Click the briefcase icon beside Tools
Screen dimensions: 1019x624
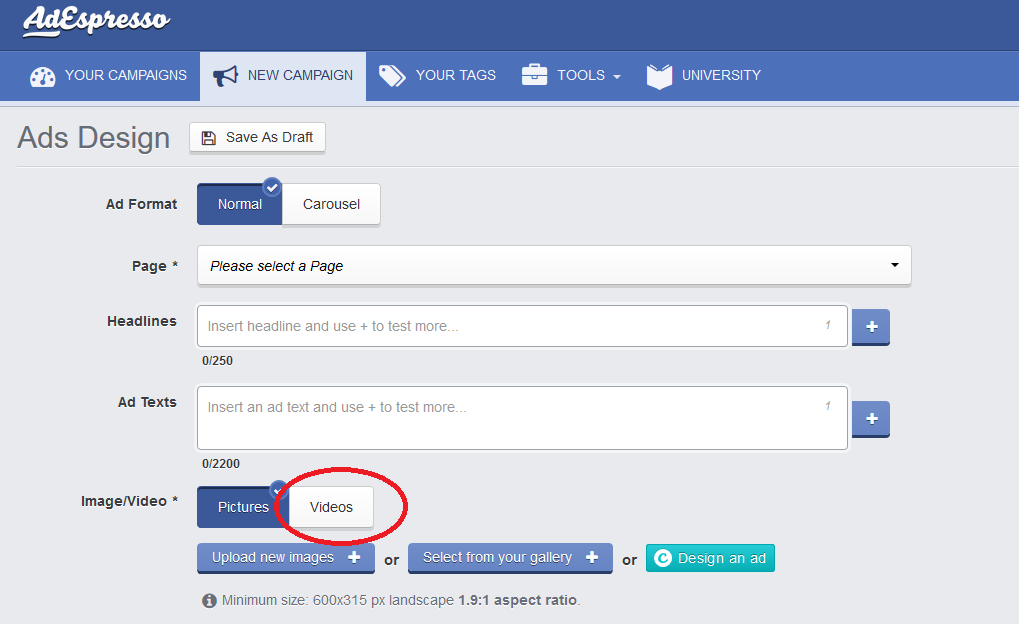point(535,75)
